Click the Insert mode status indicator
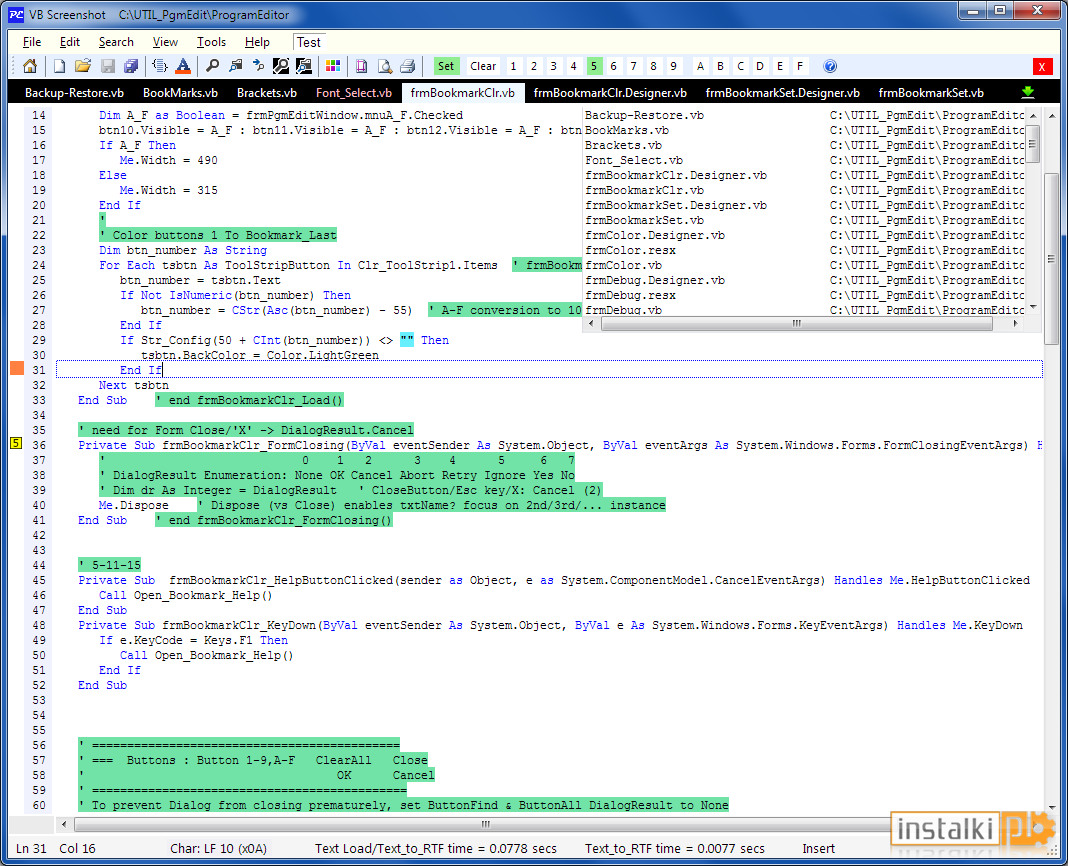The width and height of the screenshot is (1068, 866). point(818,848)
